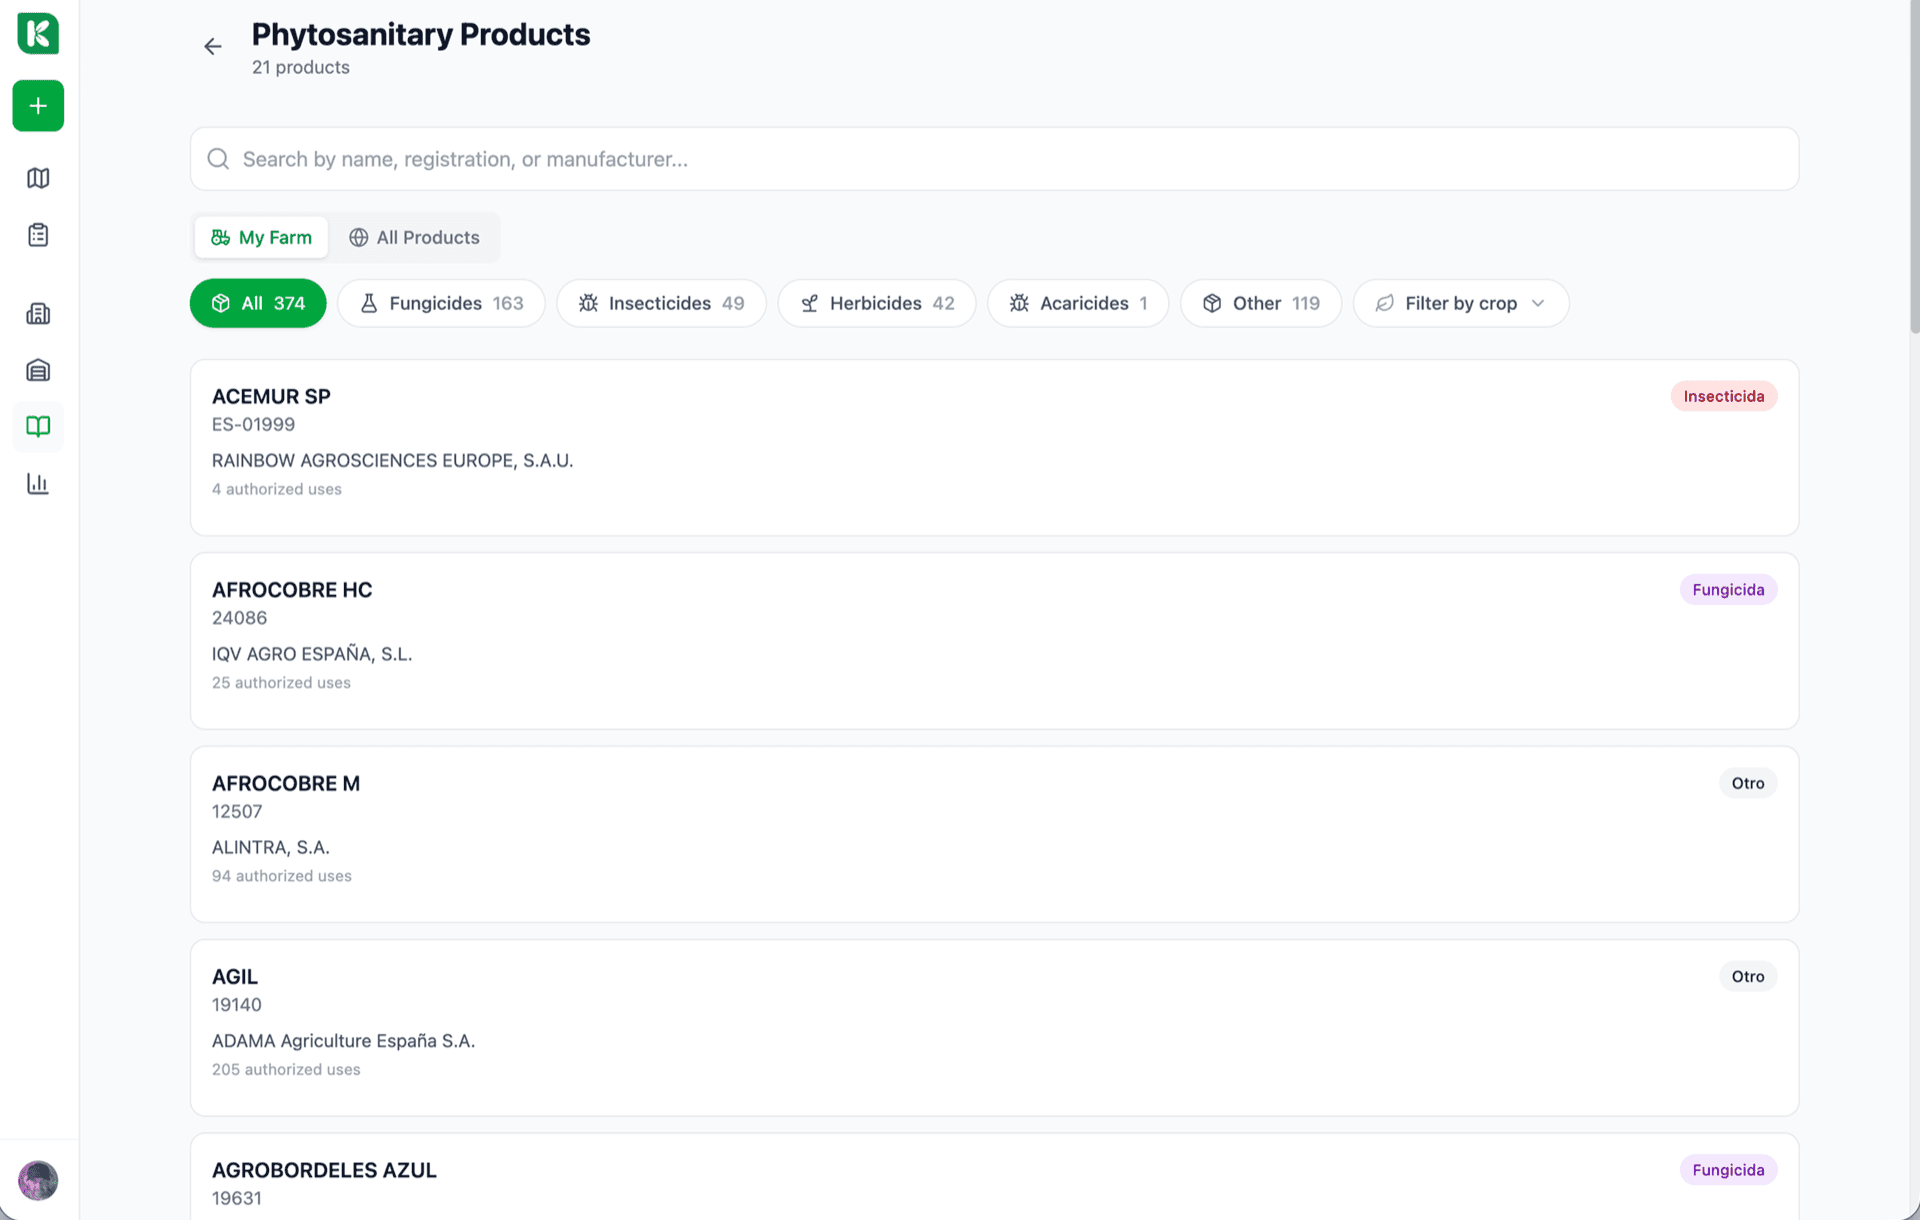Toggle the My Farm filter
1920x1220 pixels.
point(260,237)
